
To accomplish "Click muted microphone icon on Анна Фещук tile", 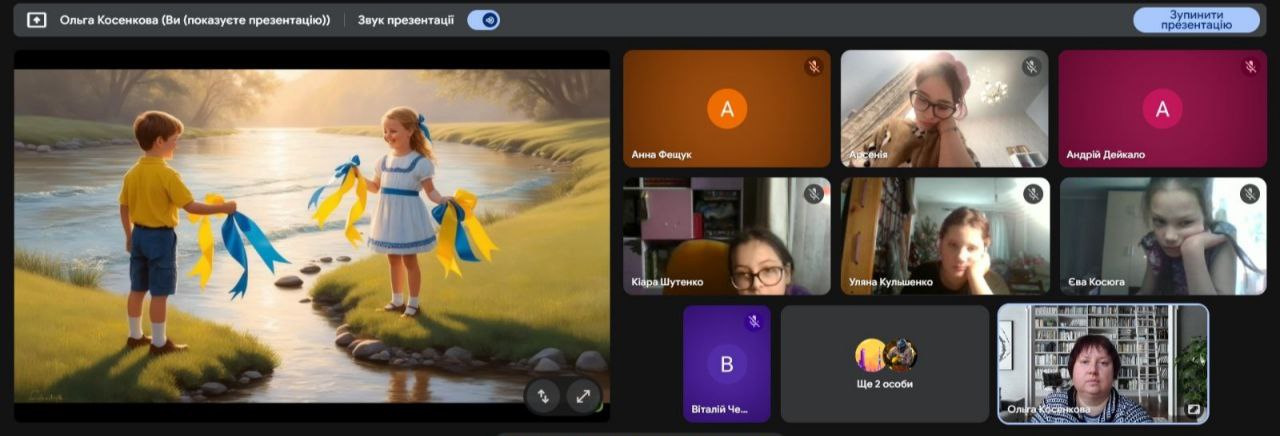I will 814,67.
